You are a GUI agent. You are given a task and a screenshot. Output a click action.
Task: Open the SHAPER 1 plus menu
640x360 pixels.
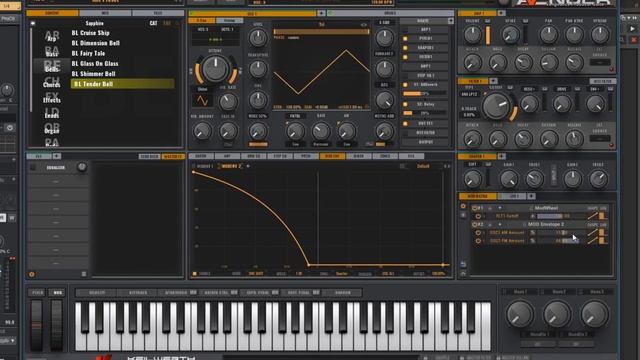click(501, 156)
